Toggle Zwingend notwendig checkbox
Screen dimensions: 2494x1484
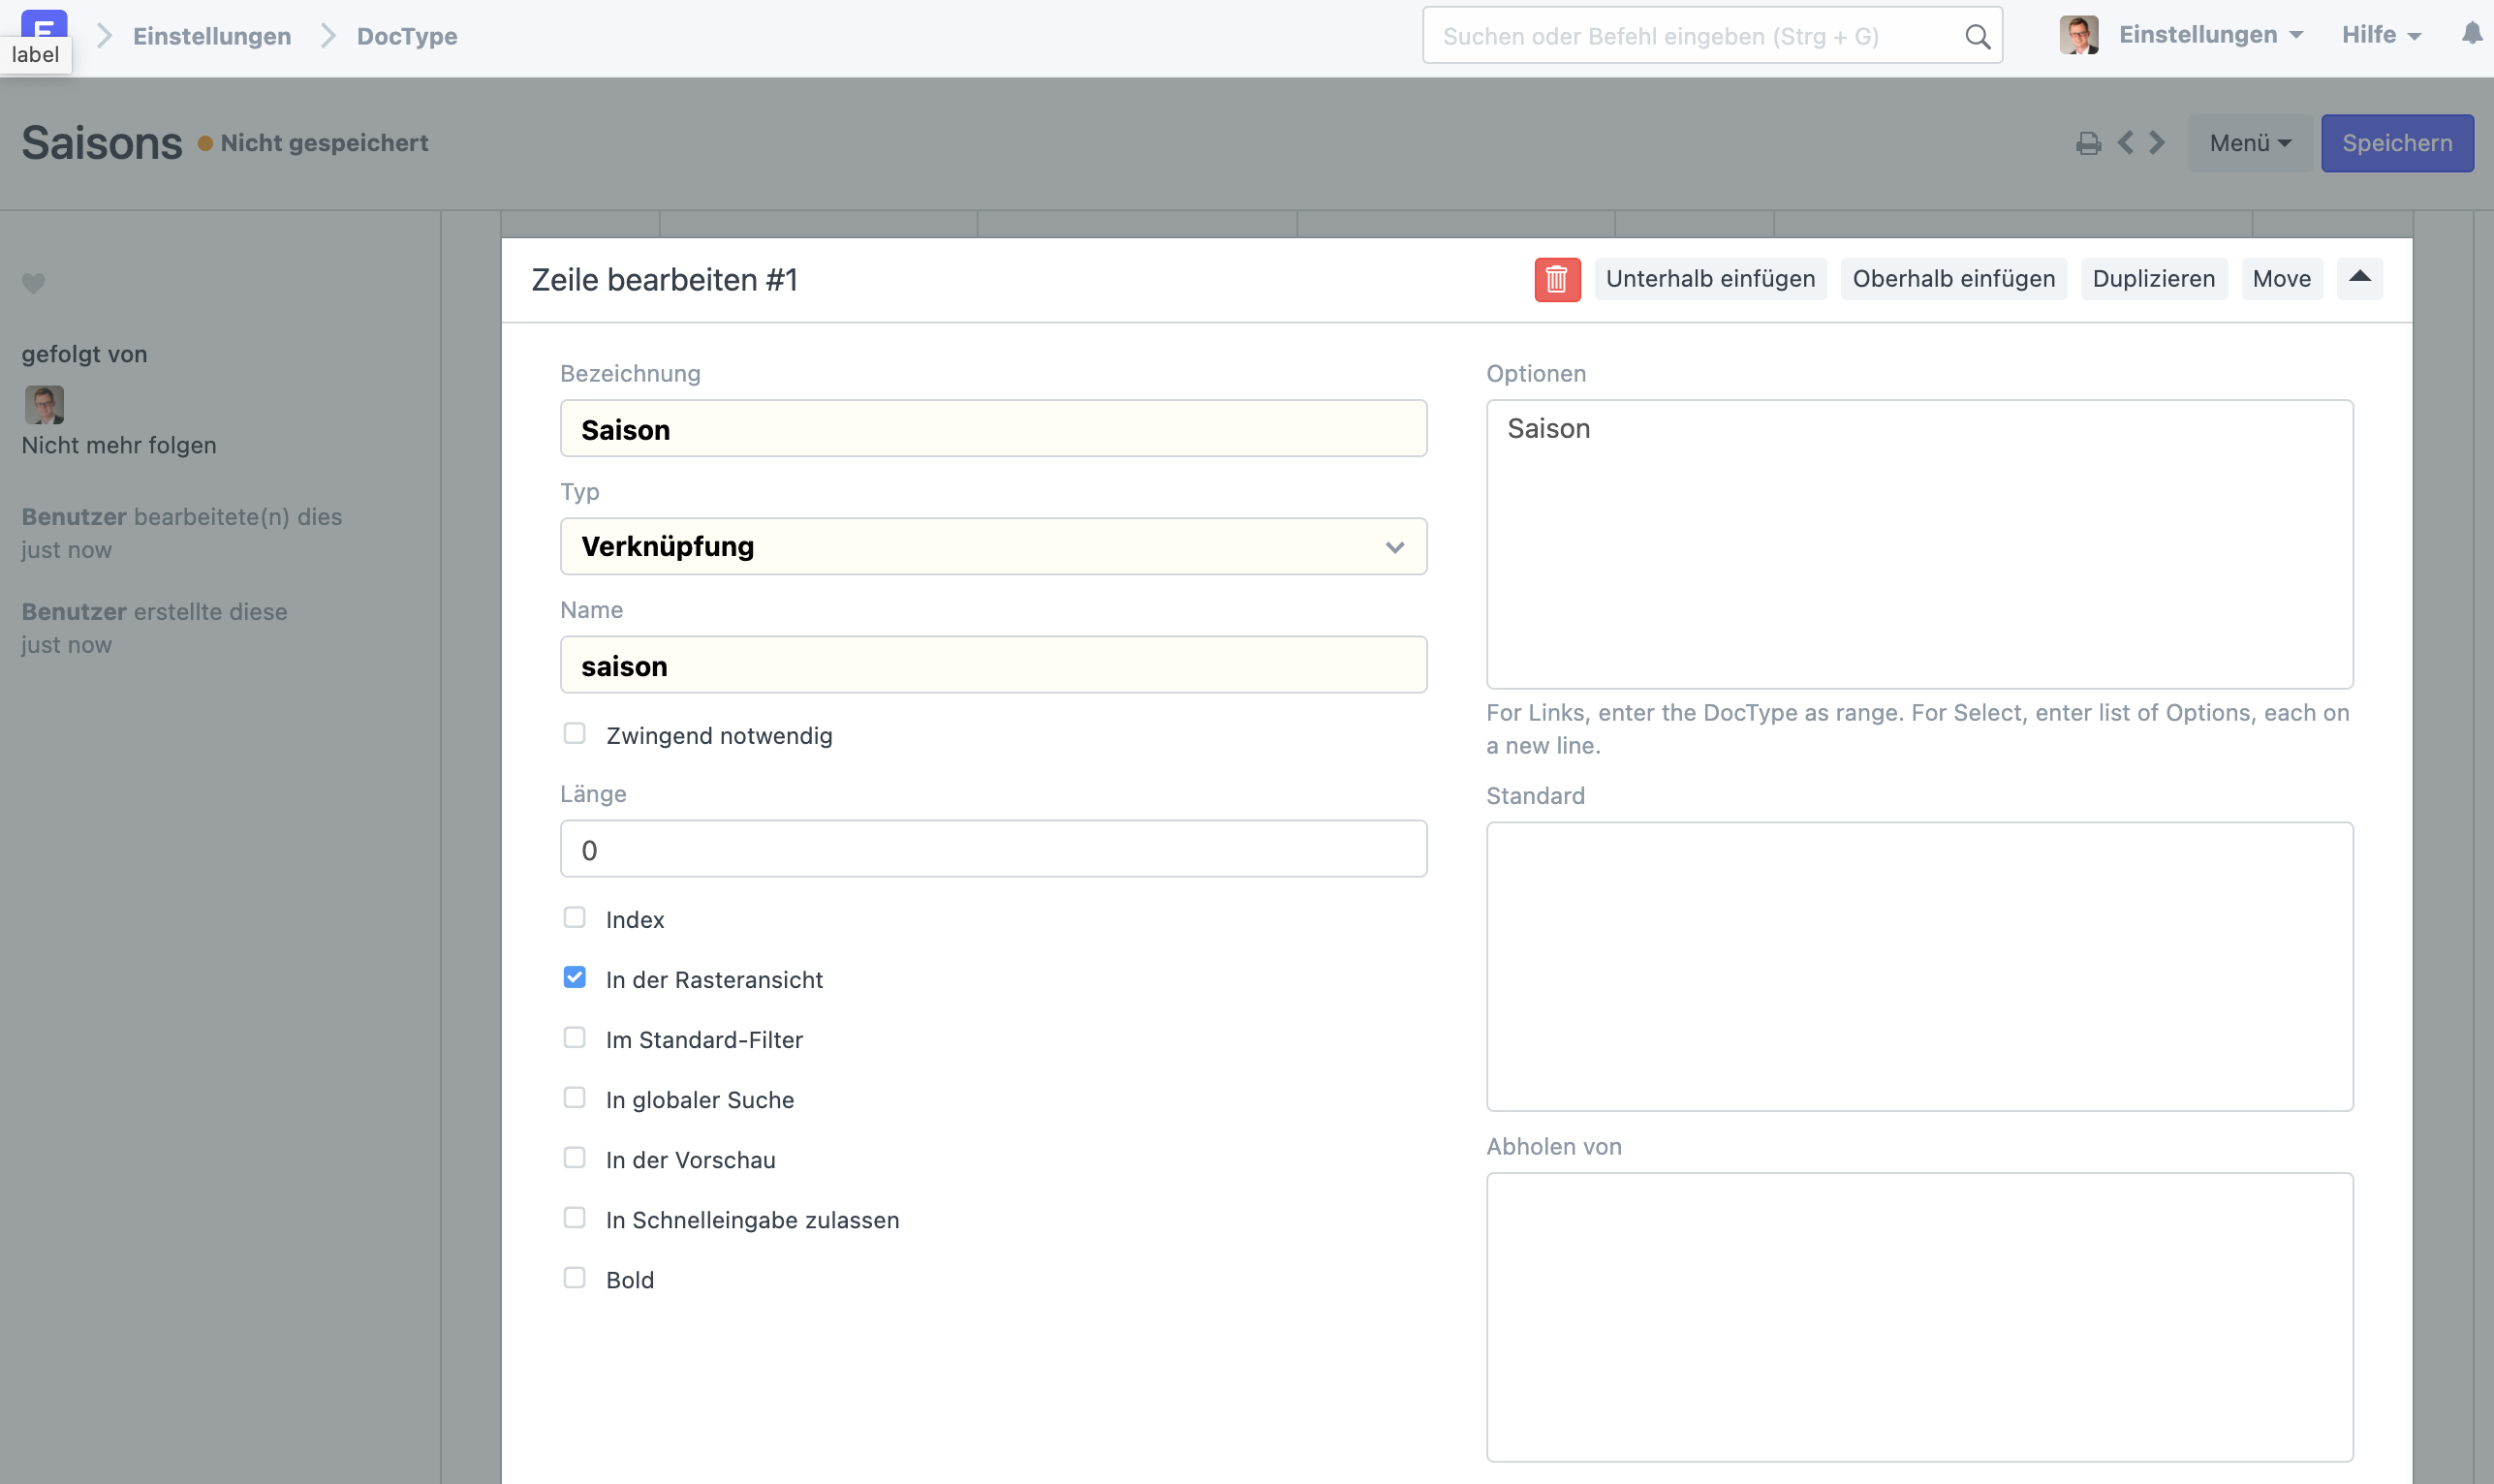[574, 734]
